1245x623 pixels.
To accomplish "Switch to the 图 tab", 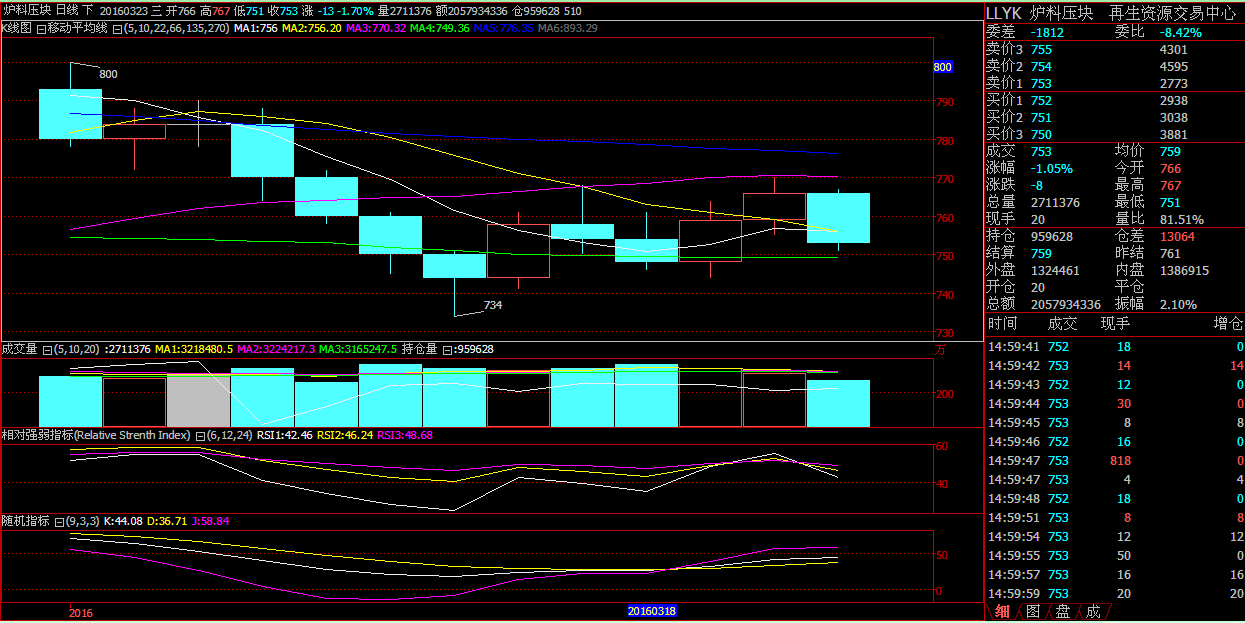I will 1033,611.
